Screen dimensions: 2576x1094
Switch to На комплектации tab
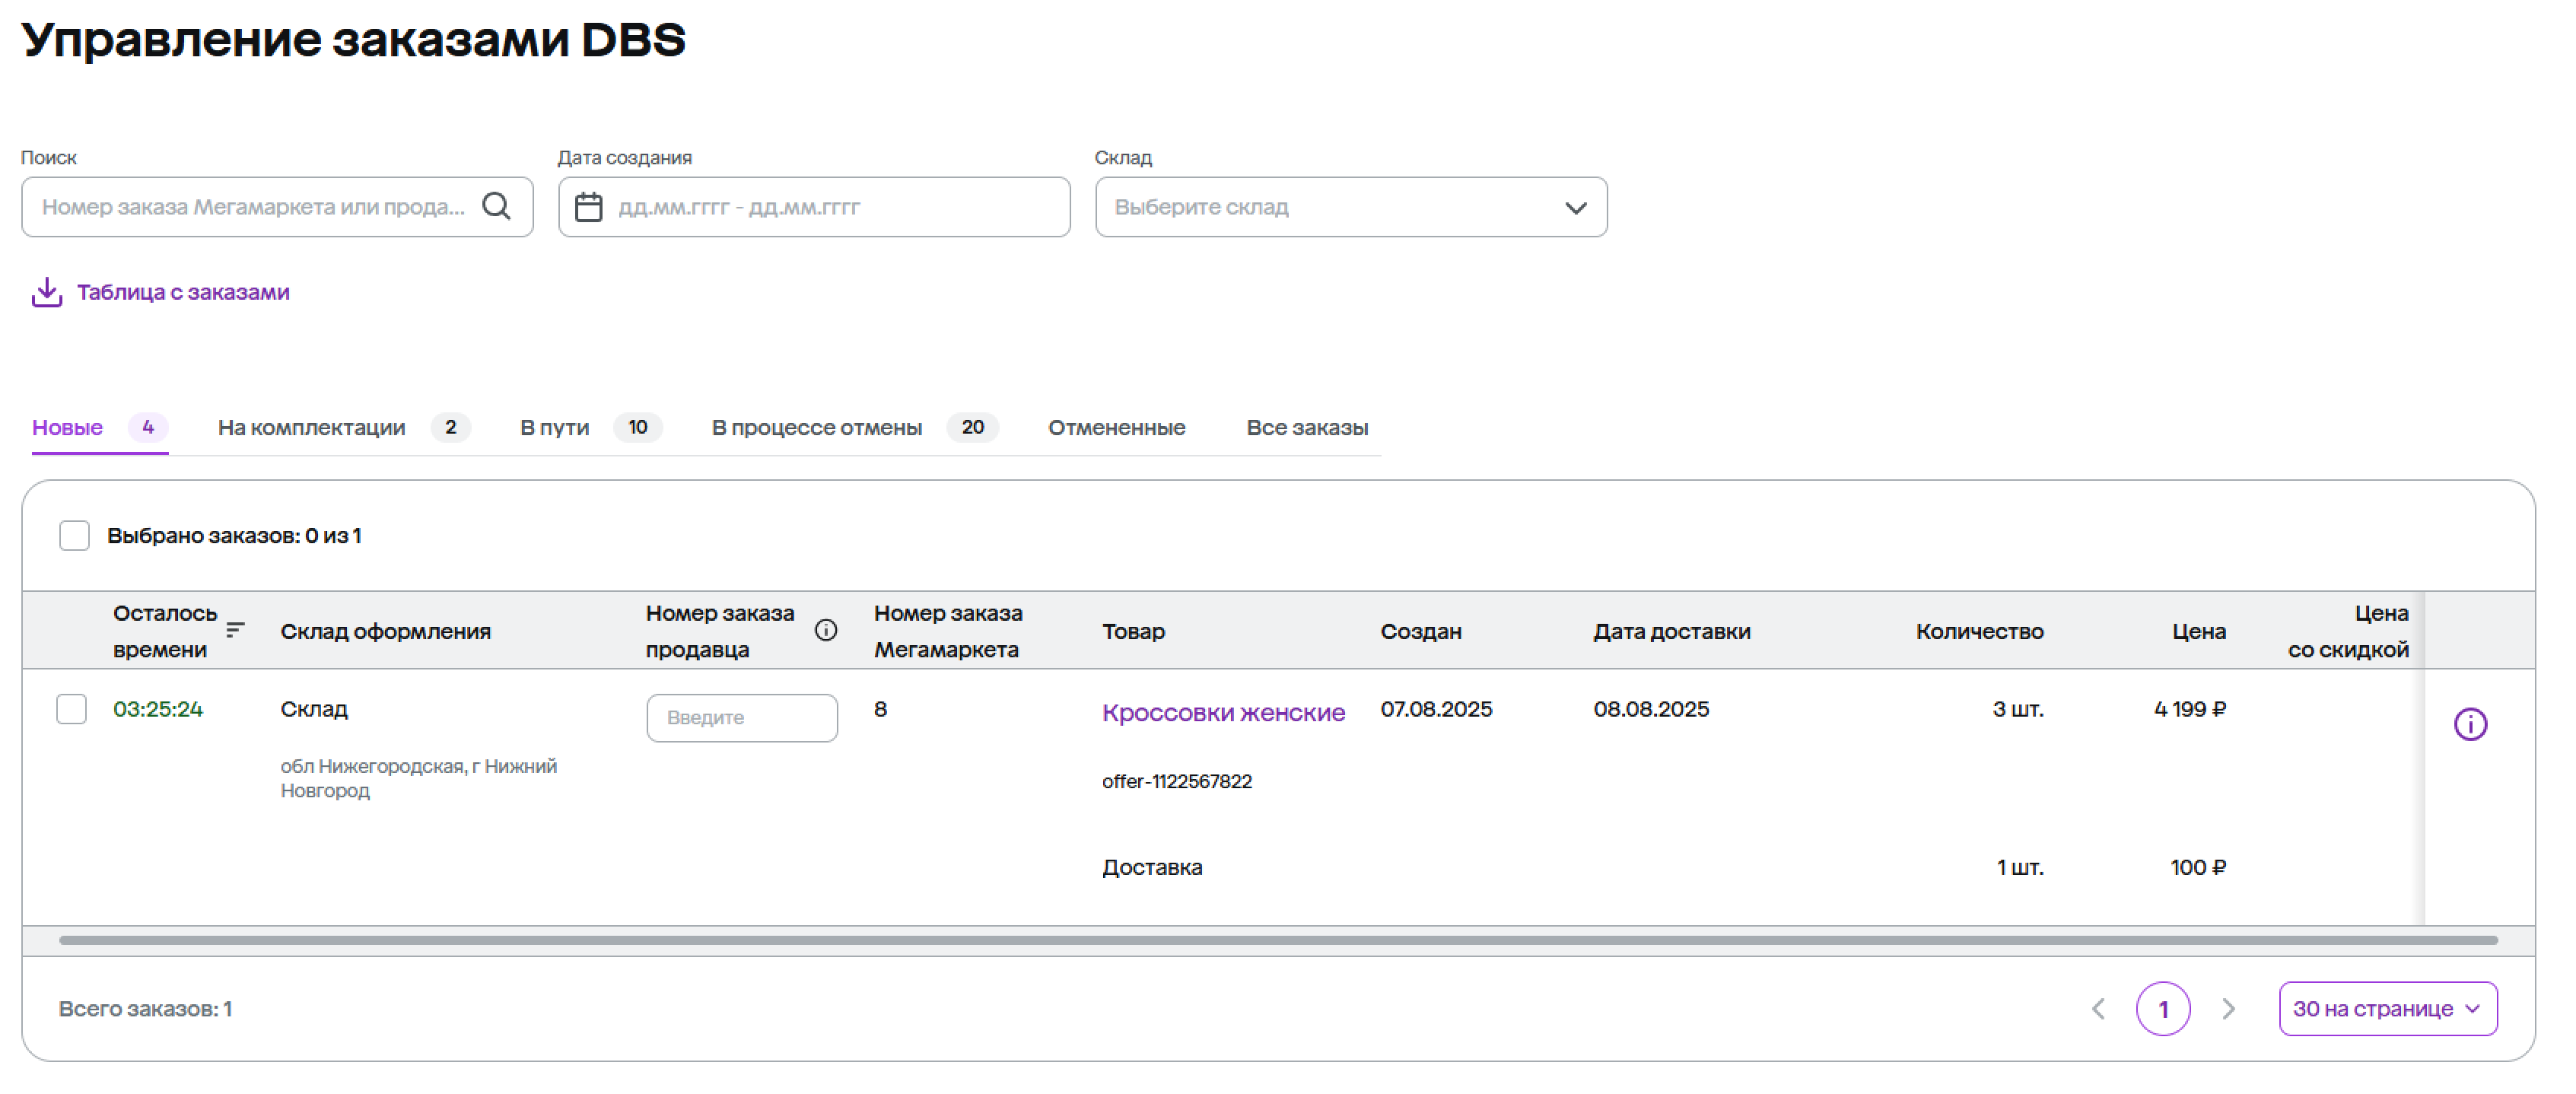click(311, 427)
